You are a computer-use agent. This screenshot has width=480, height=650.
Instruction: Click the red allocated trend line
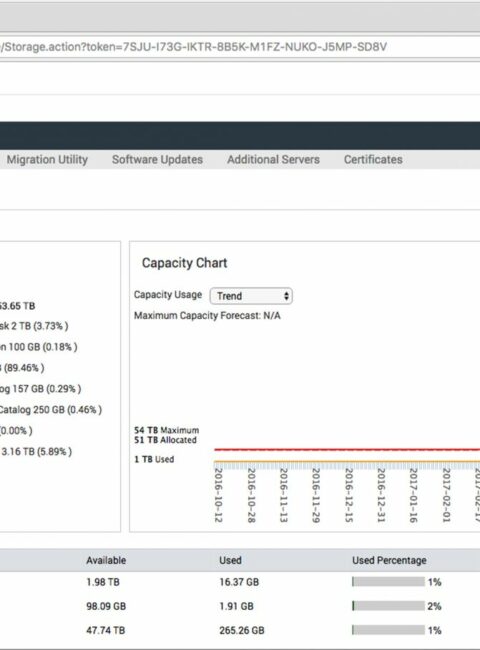[x=347, y=449]
